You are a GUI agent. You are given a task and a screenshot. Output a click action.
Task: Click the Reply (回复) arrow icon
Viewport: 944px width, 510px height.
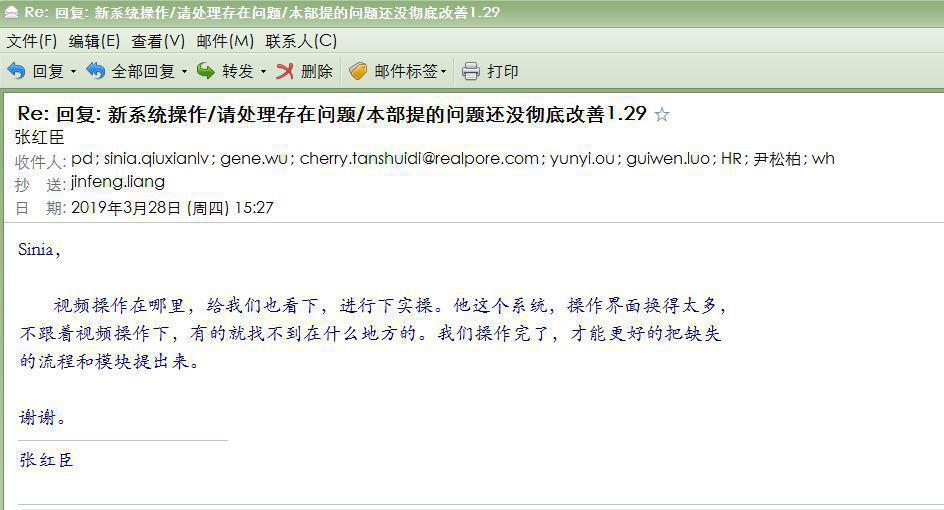click(x=16, y=71)
